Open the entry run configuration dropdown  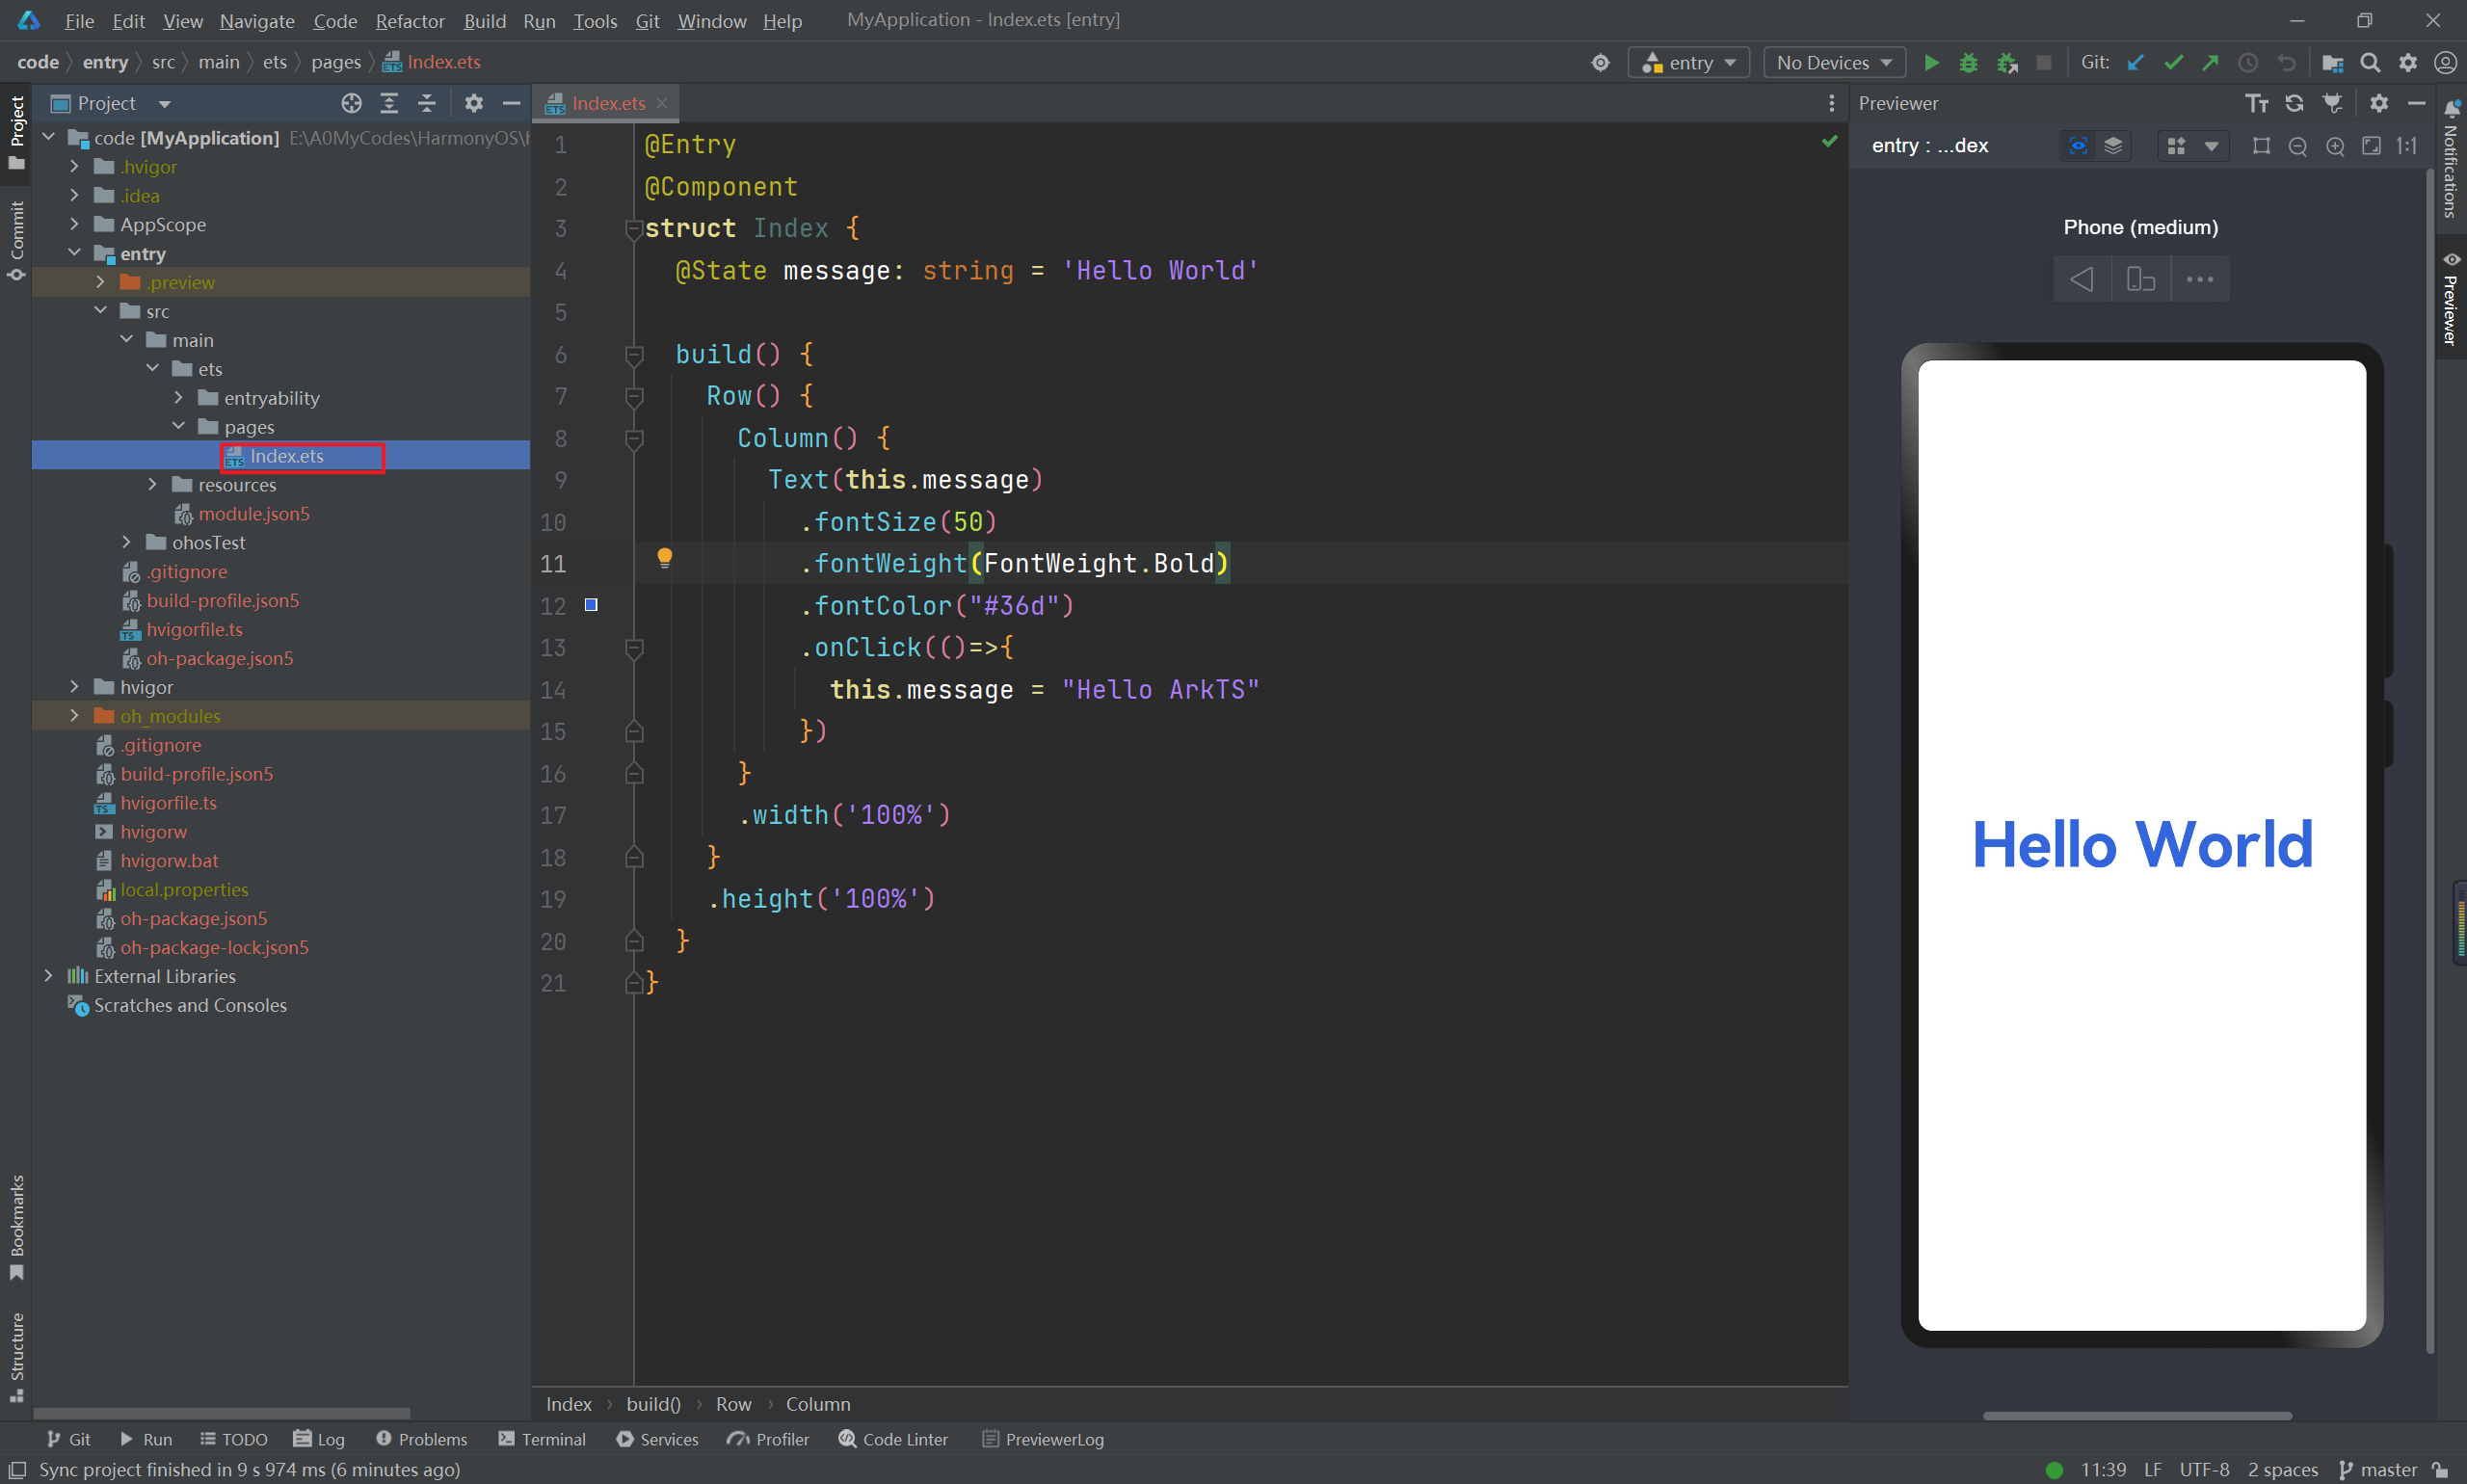(x=1688, y=63)
